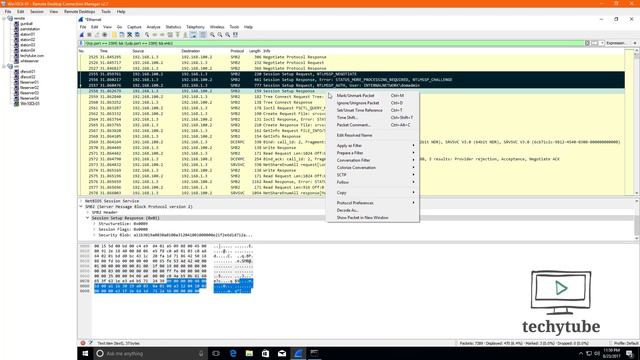
Task: Select station01 in server tree
Action: (28, 34)
